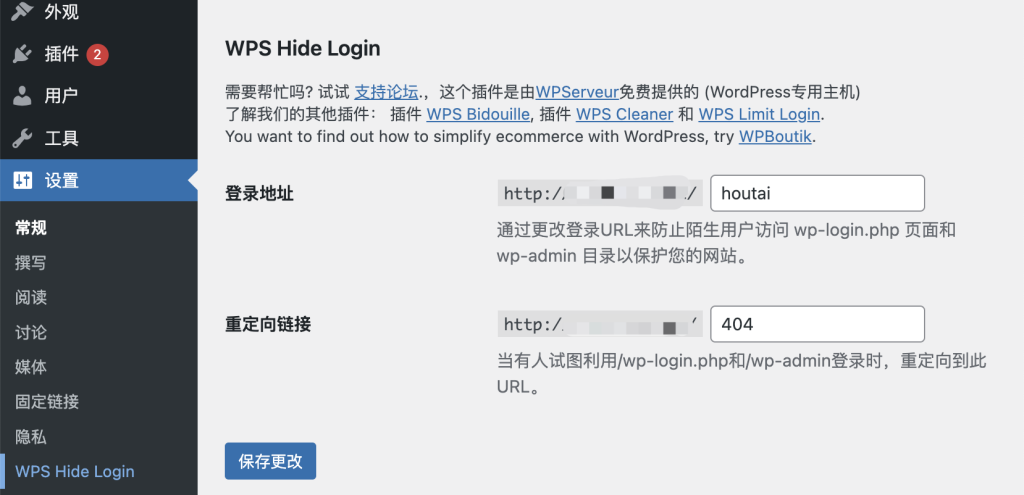Click the WPS Cleaner plugin link
This screenshot has width=1024, height=495.
(624, 114)
